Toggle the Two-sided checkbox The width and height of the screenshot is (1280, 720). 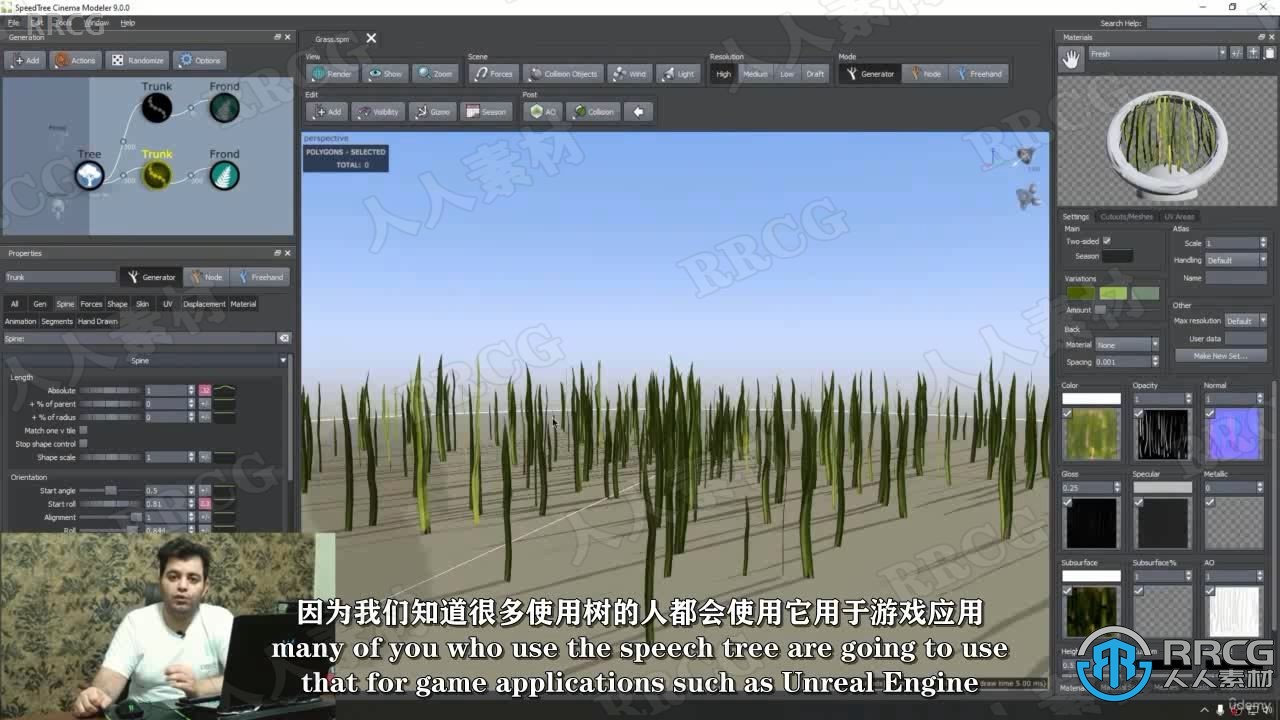pos(1106,241)
